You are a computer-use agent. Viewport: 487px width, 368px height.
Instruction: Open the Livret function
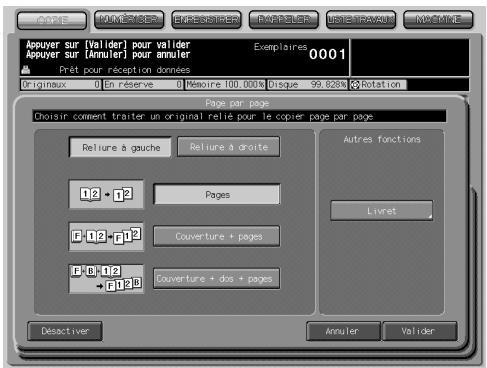[x=382, y=211]
